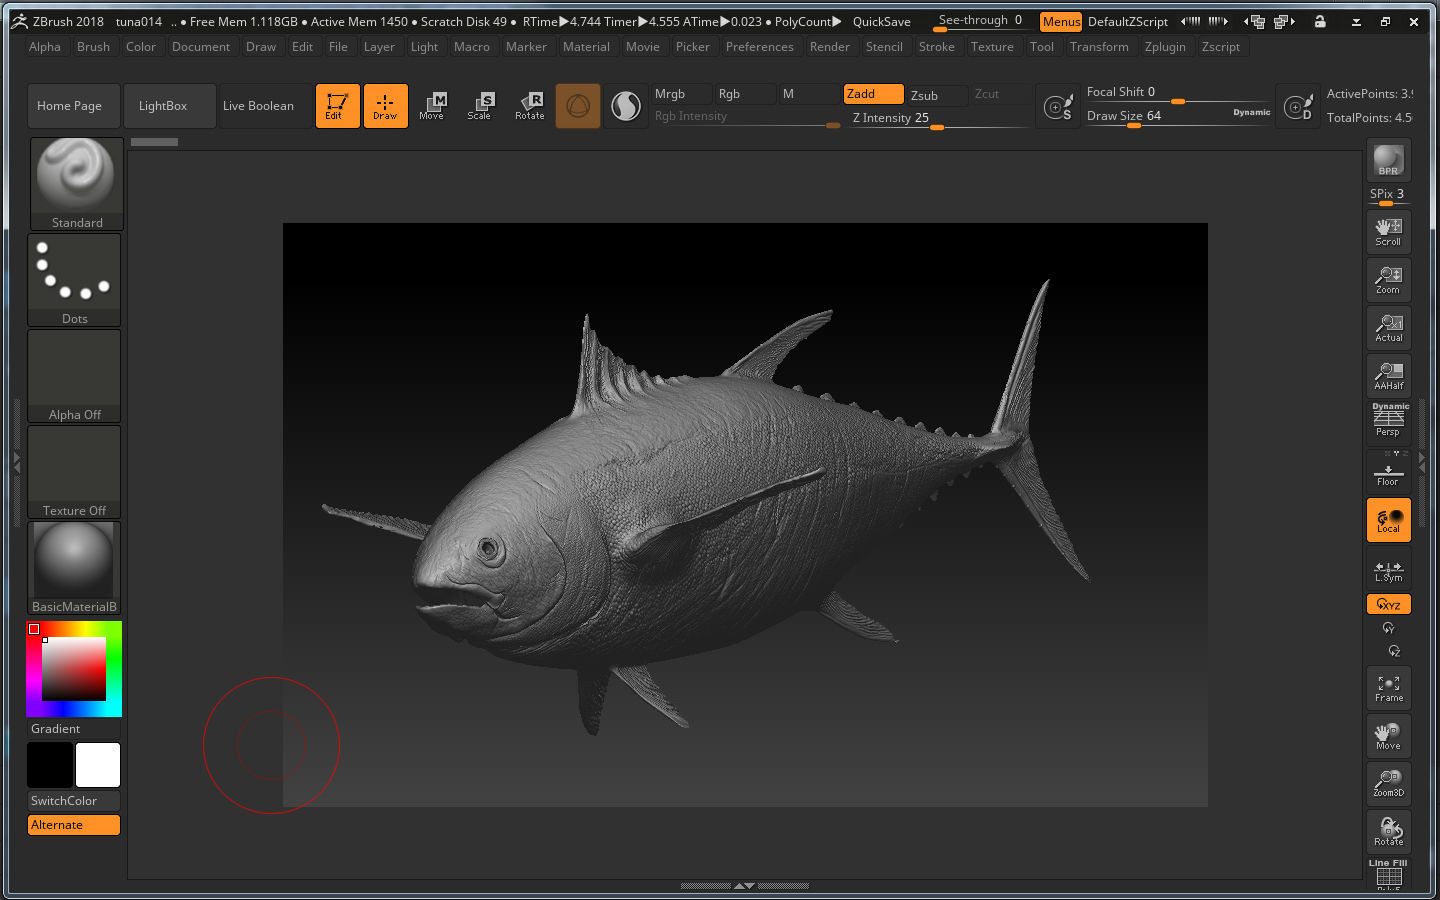Open the Zplugin menu
1440x900 pixels.
tap(1165, 47)
